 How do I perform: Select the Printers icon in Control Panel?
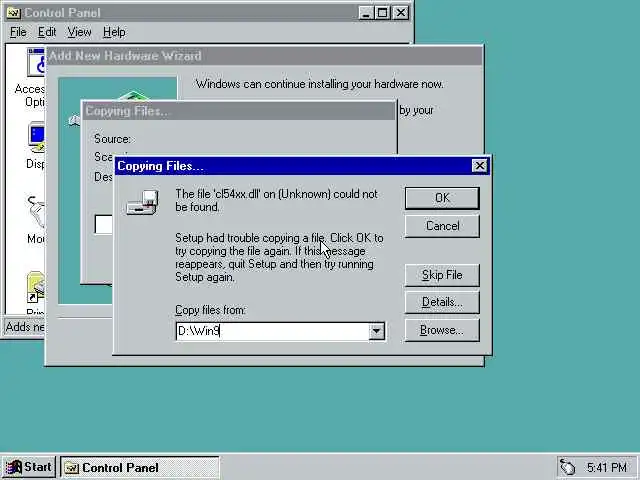pyautogui.click(x=36, y=289)
